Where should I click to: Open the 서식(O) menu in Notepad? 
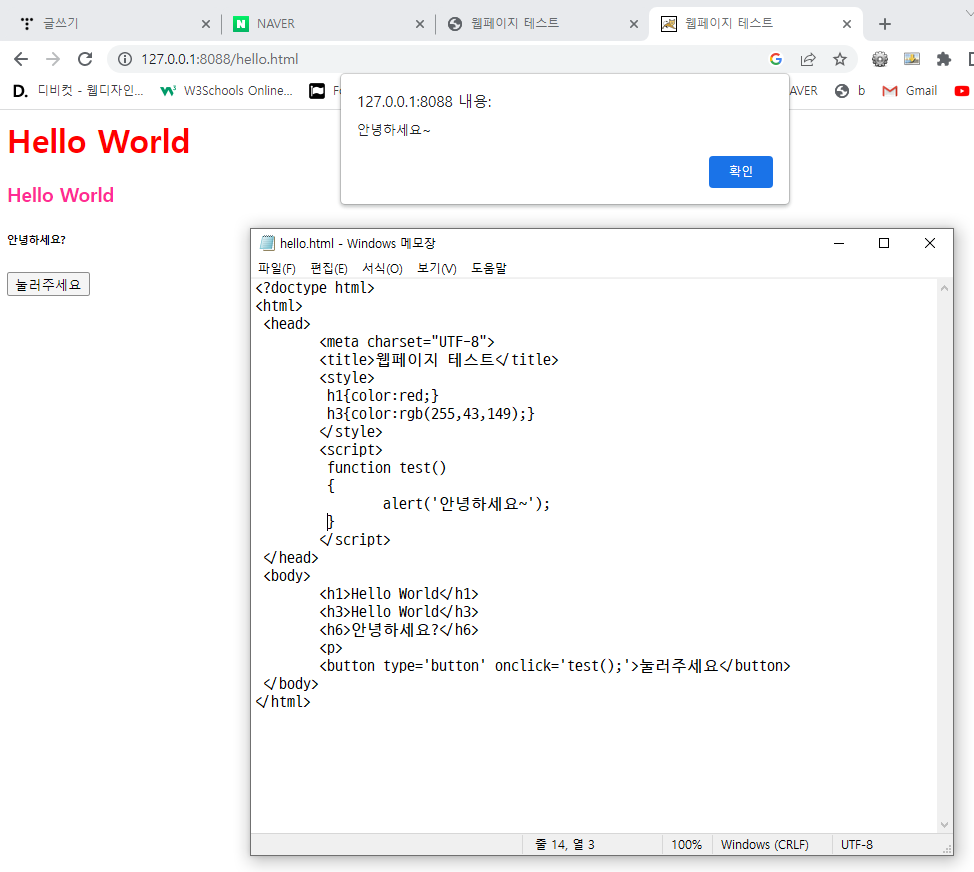(x=382, y=268)
